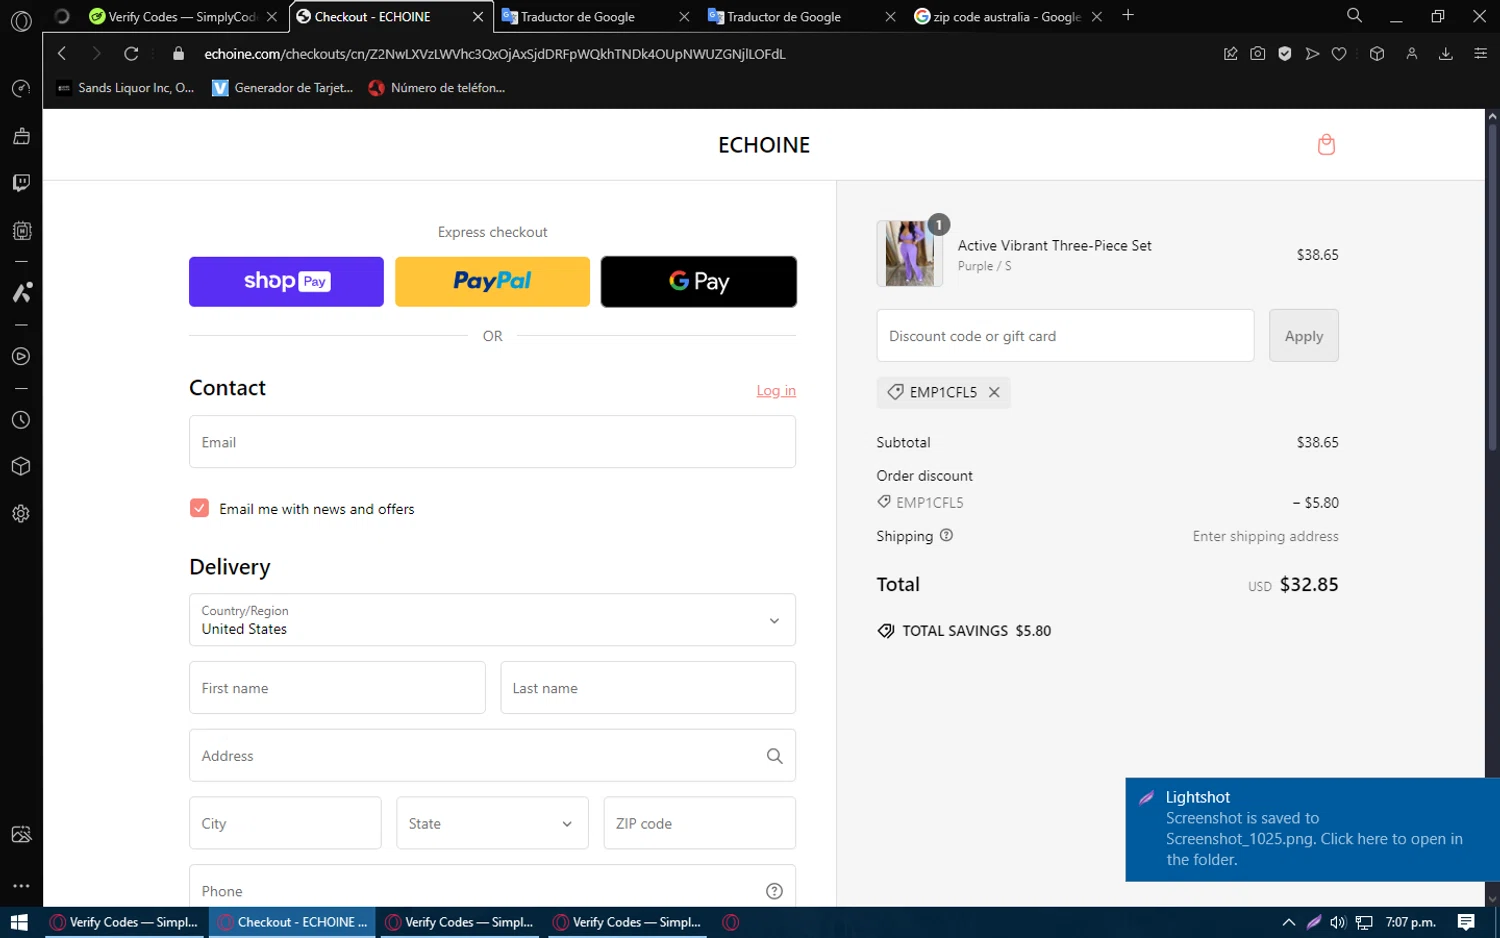Pay with the Shop Pay button
The height and width of the screenshot is (938, 1500).
(x=286, y=281)
